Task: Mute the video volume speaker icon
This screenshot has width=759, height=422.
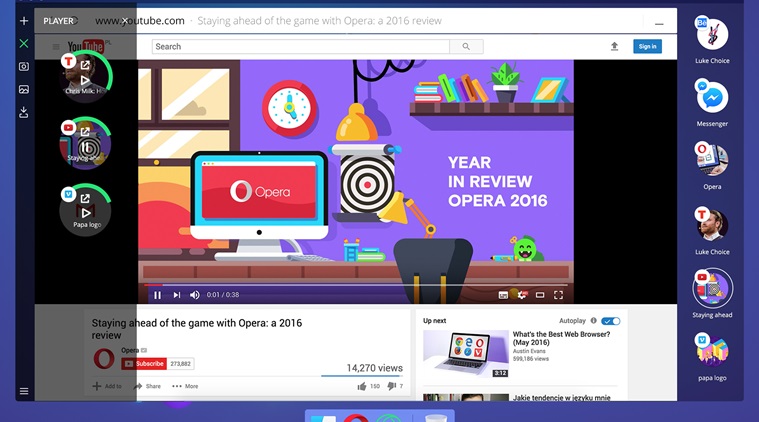Action: click(195, 295)
